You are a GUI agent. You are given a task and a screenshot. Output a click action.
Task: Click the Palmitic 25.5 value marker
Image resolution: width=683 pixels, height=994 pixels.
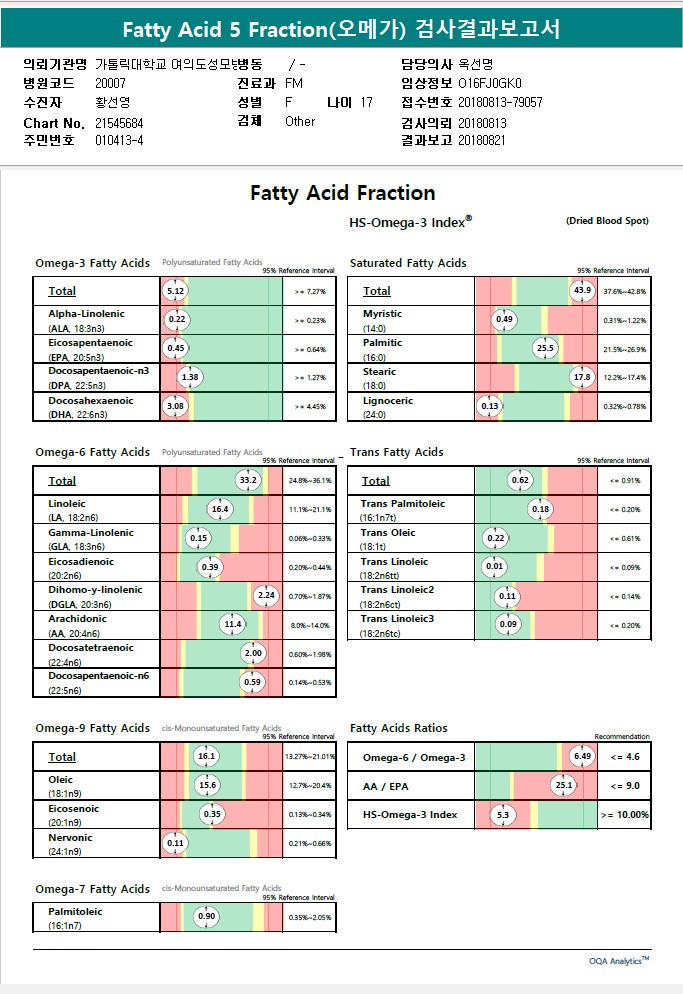click(545, 348)
